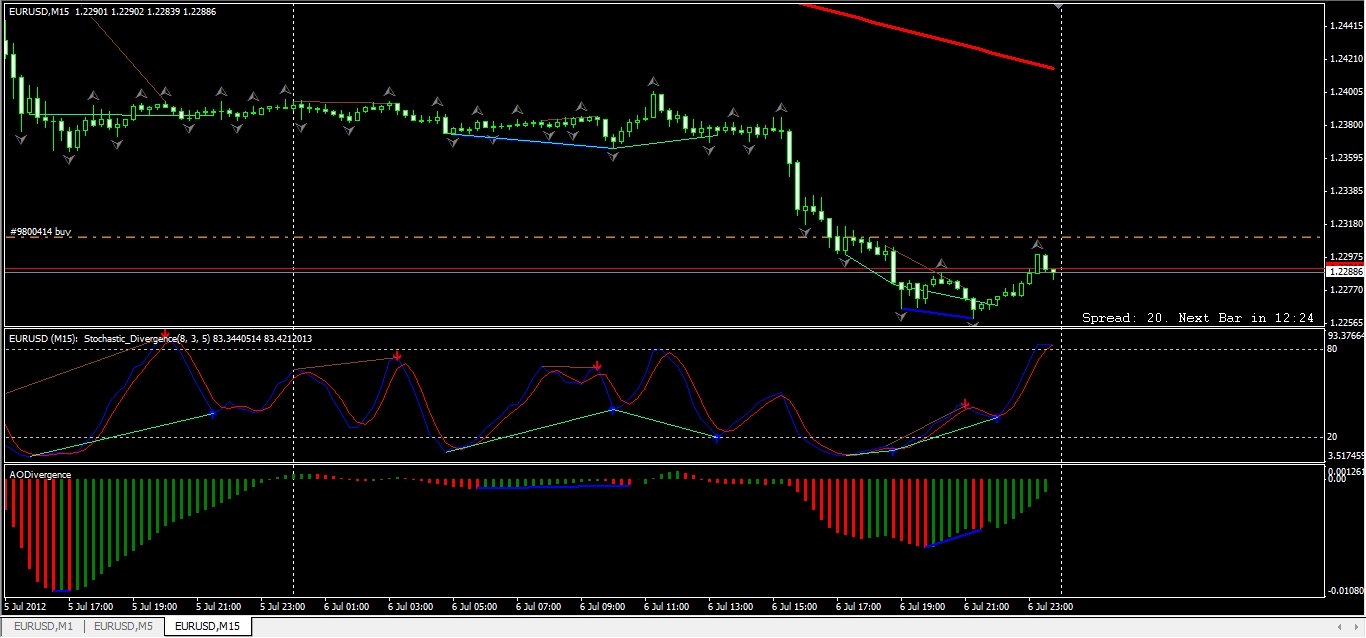Click the 1.22770 price scale label
The height and width of the screenshot is (638, 1366).
coord(1346,290)
